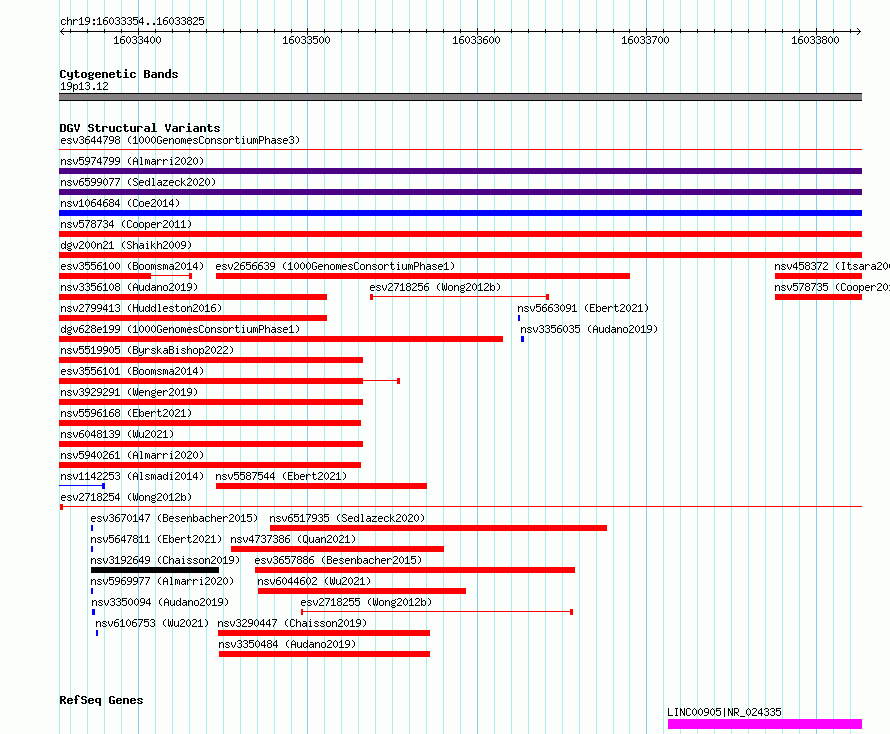The image size is (890, 734).
Task: Open the nsv2799413 (Huddleston2016) variant label
Action: [141, 308]
